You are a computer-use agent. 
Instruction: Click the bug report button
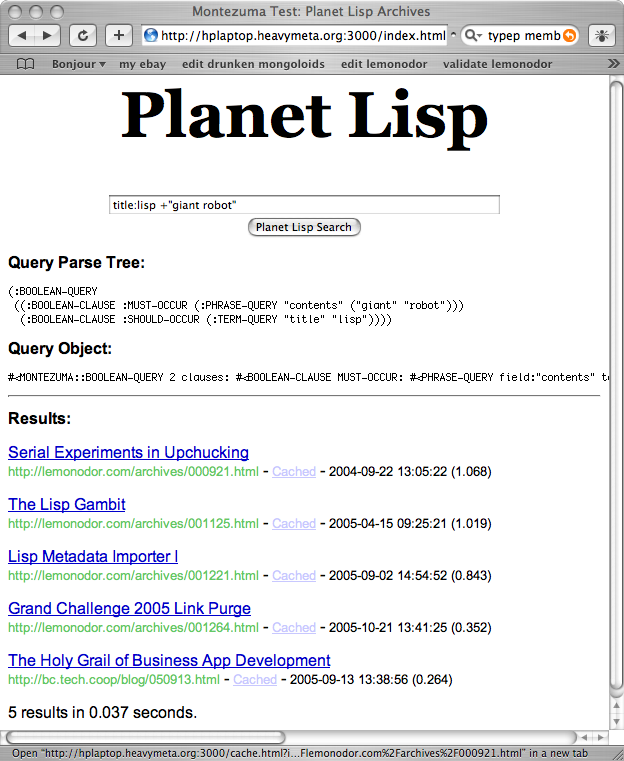click(602, 36)
